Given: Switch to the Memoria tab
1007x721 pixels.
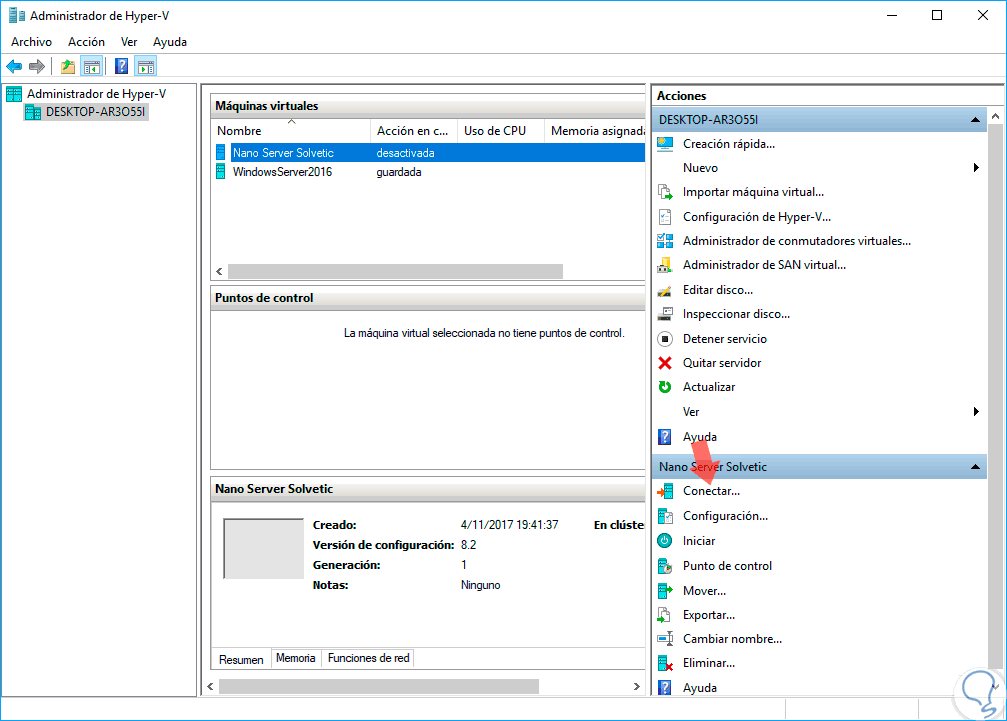Looking at the screenshot, I should (295, 658).
